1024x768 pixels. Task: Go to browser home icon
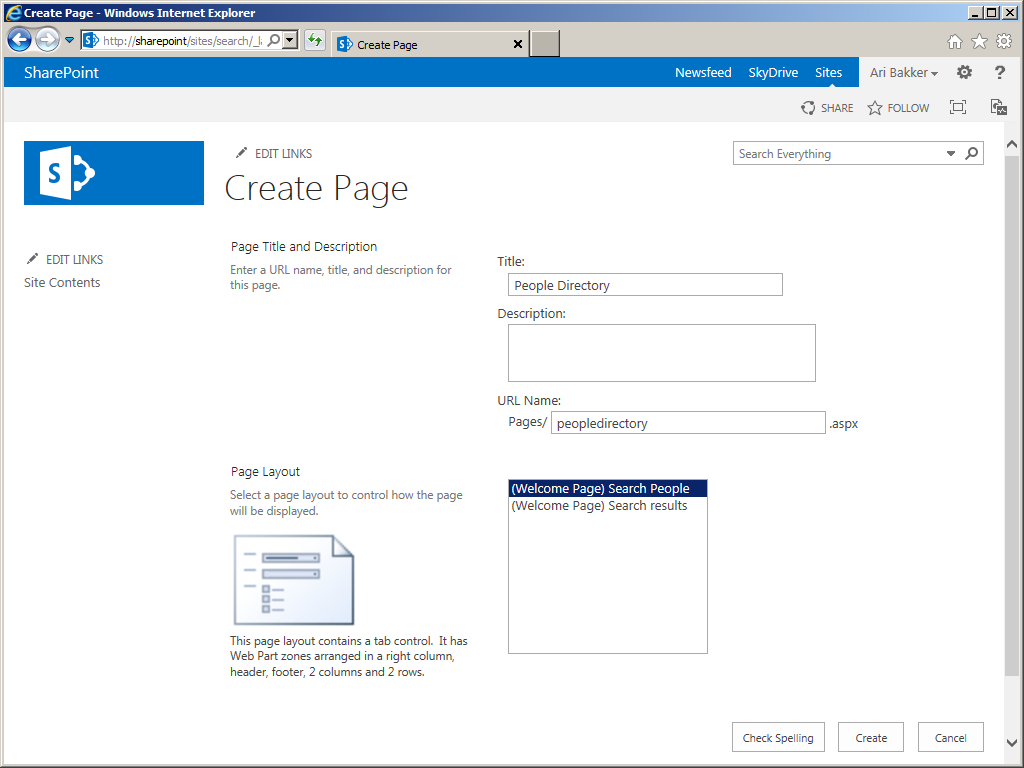[955, 42]
